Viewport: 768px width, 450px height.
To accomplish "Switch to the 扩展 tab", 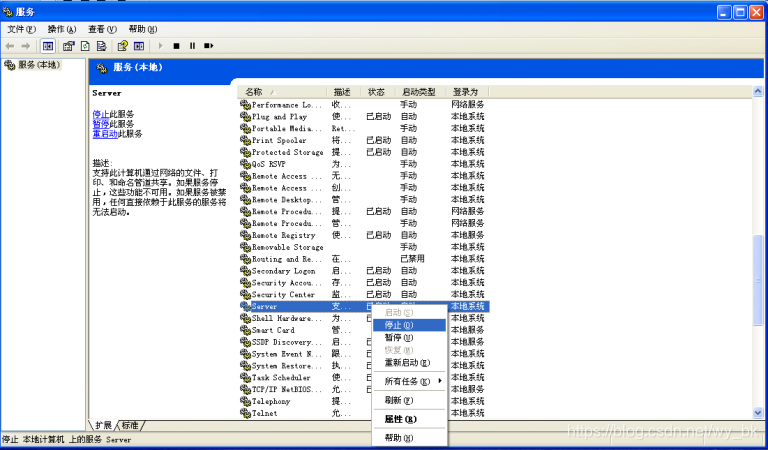I will pos(103,425).
